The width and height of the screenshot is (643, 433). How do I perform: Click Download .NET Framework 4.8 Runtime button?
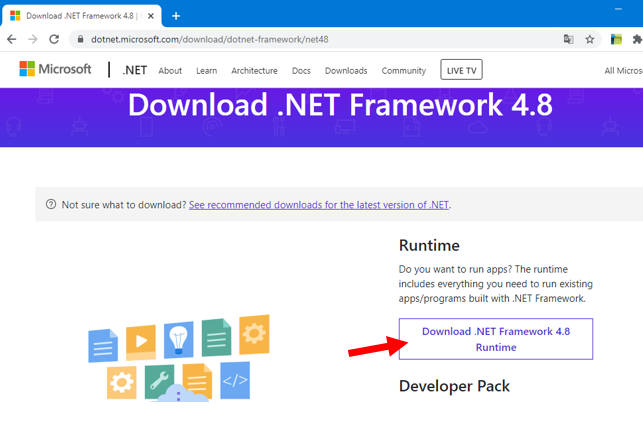(x=496, y=339)
